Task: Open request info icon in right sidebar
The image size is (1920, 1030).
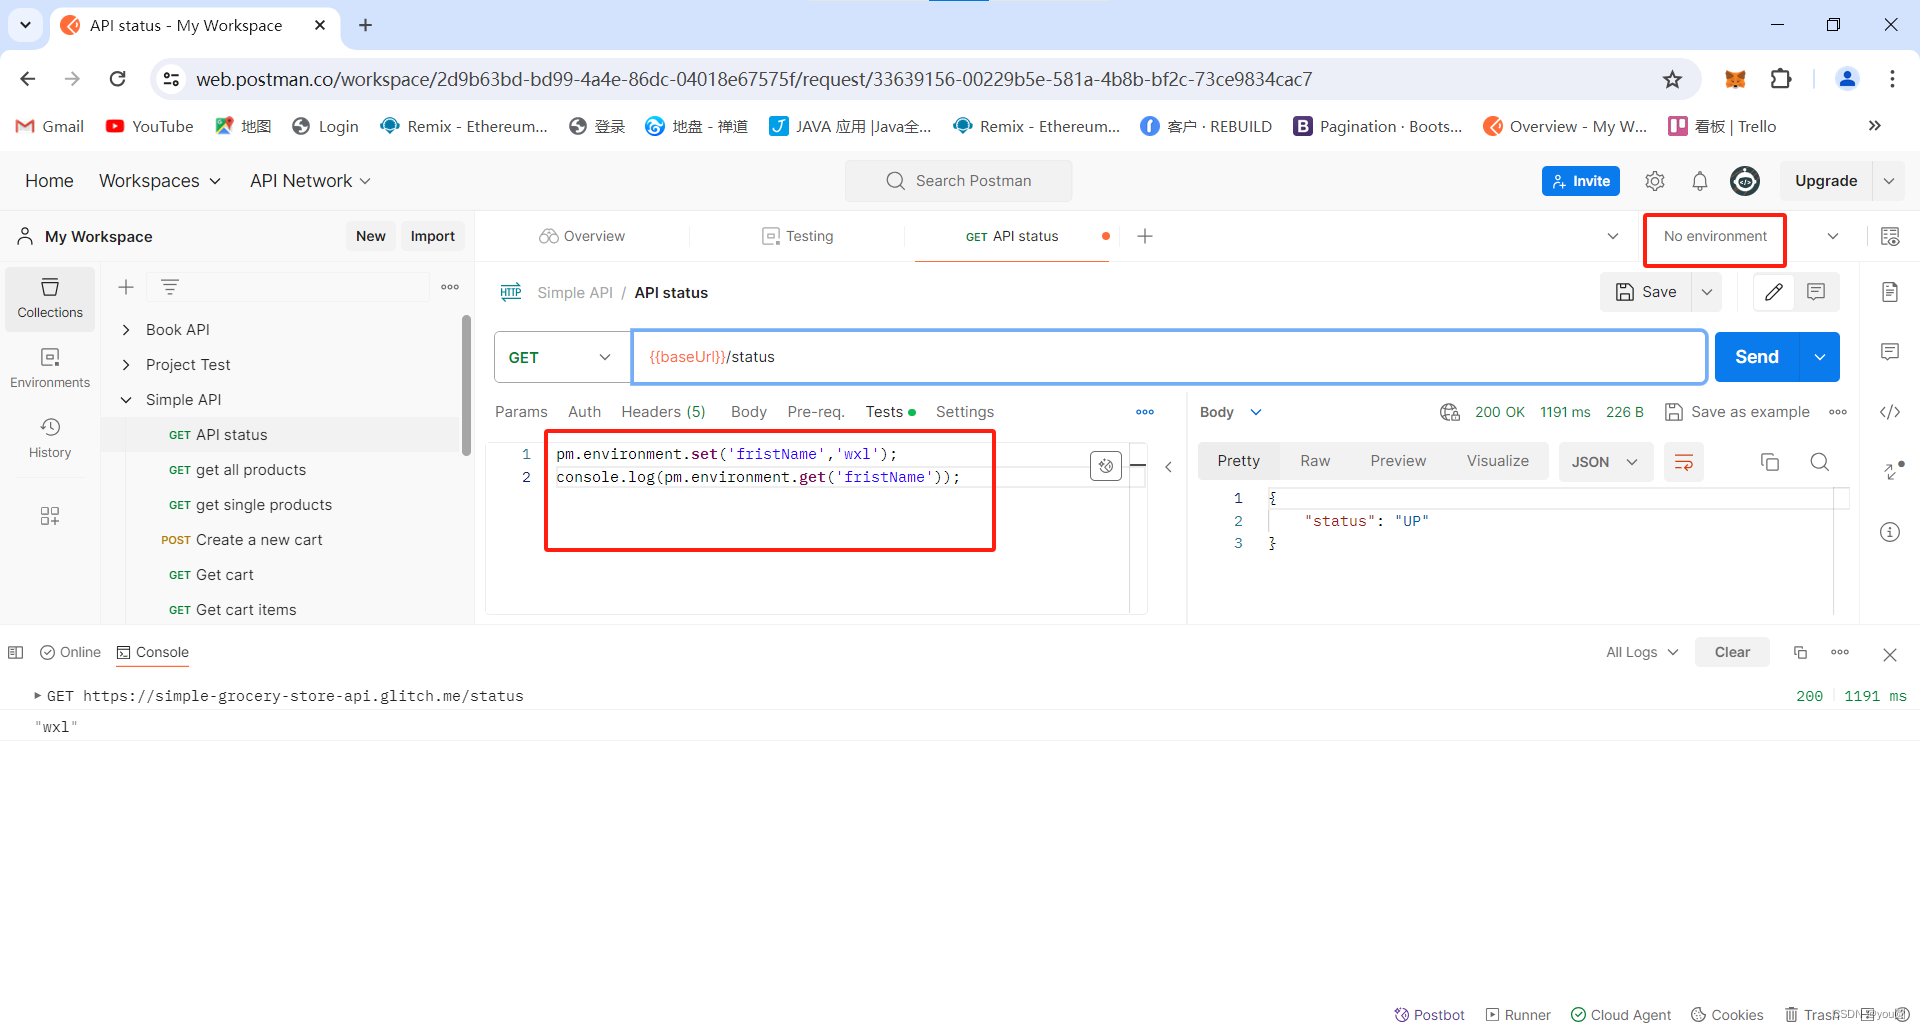Action: pos(1890,532)
